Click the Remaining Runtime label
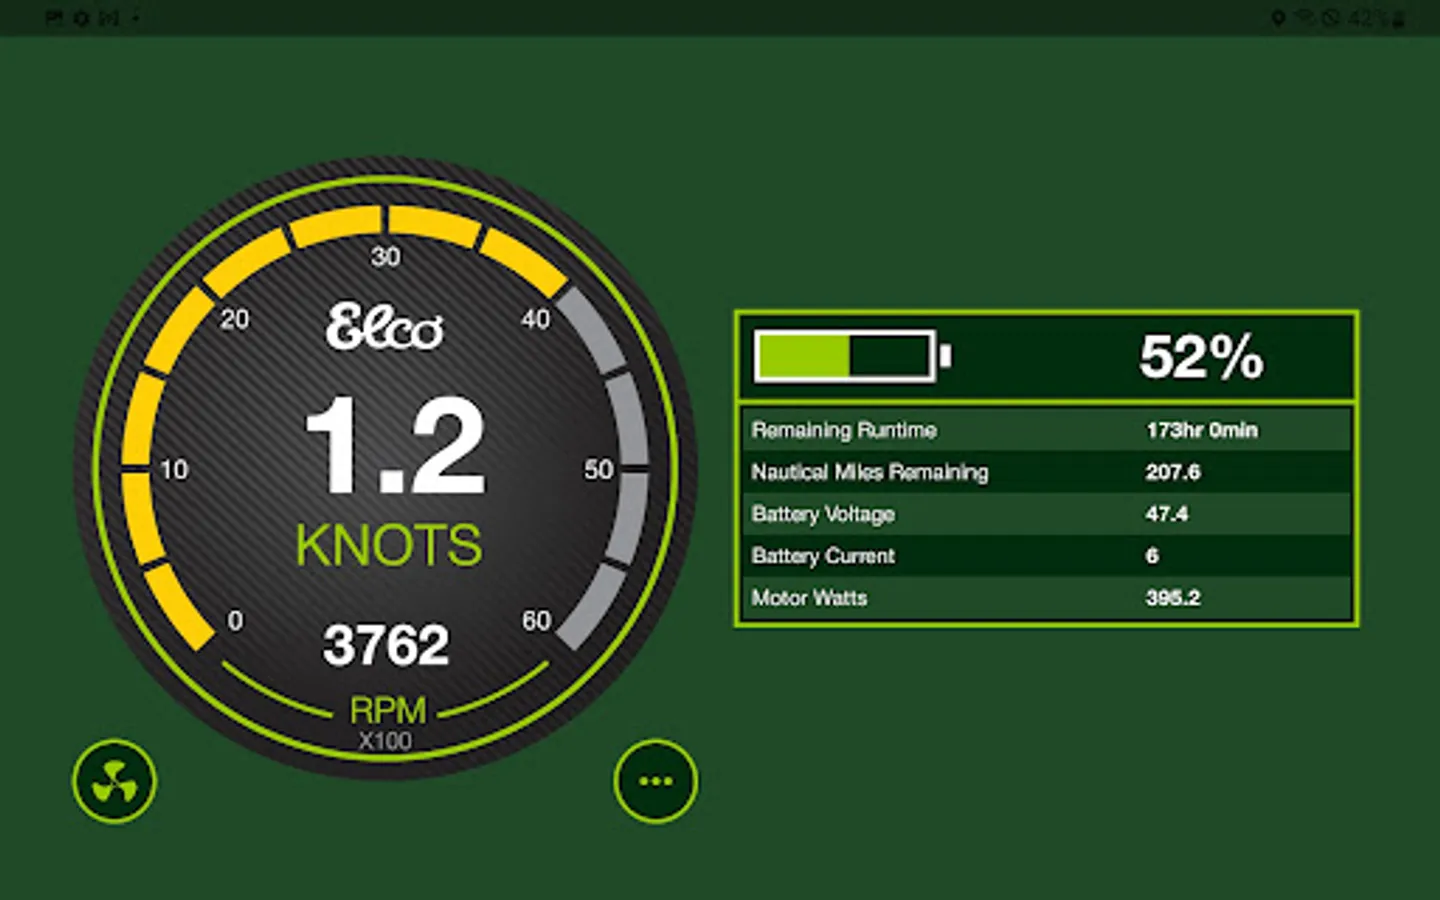Screen dimensions: 1440x900 tap(844, 430)
